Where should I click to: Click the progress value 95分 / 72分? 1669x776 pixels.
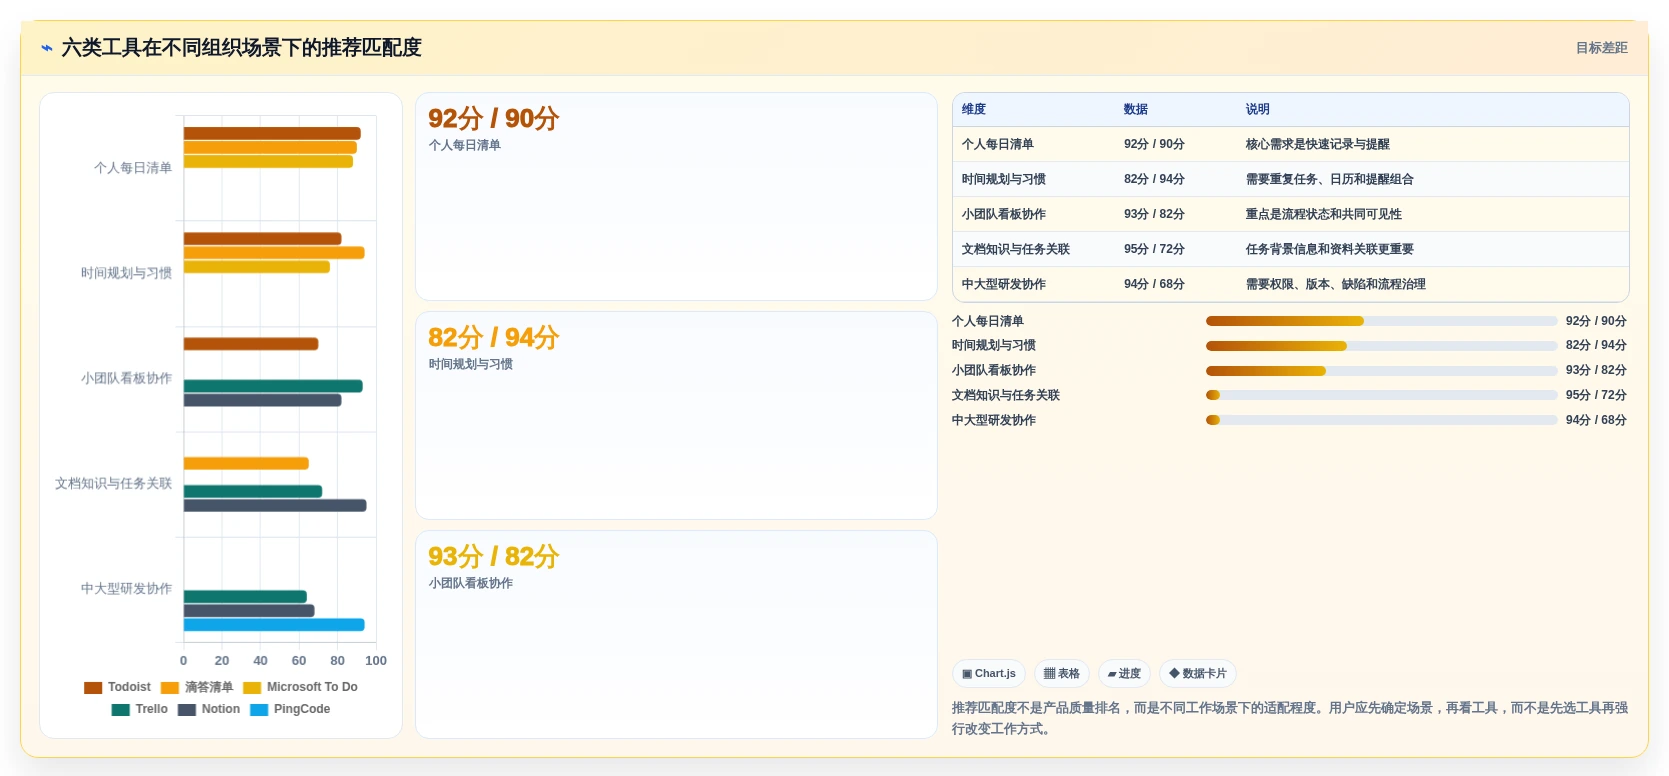coord(1596,395)
